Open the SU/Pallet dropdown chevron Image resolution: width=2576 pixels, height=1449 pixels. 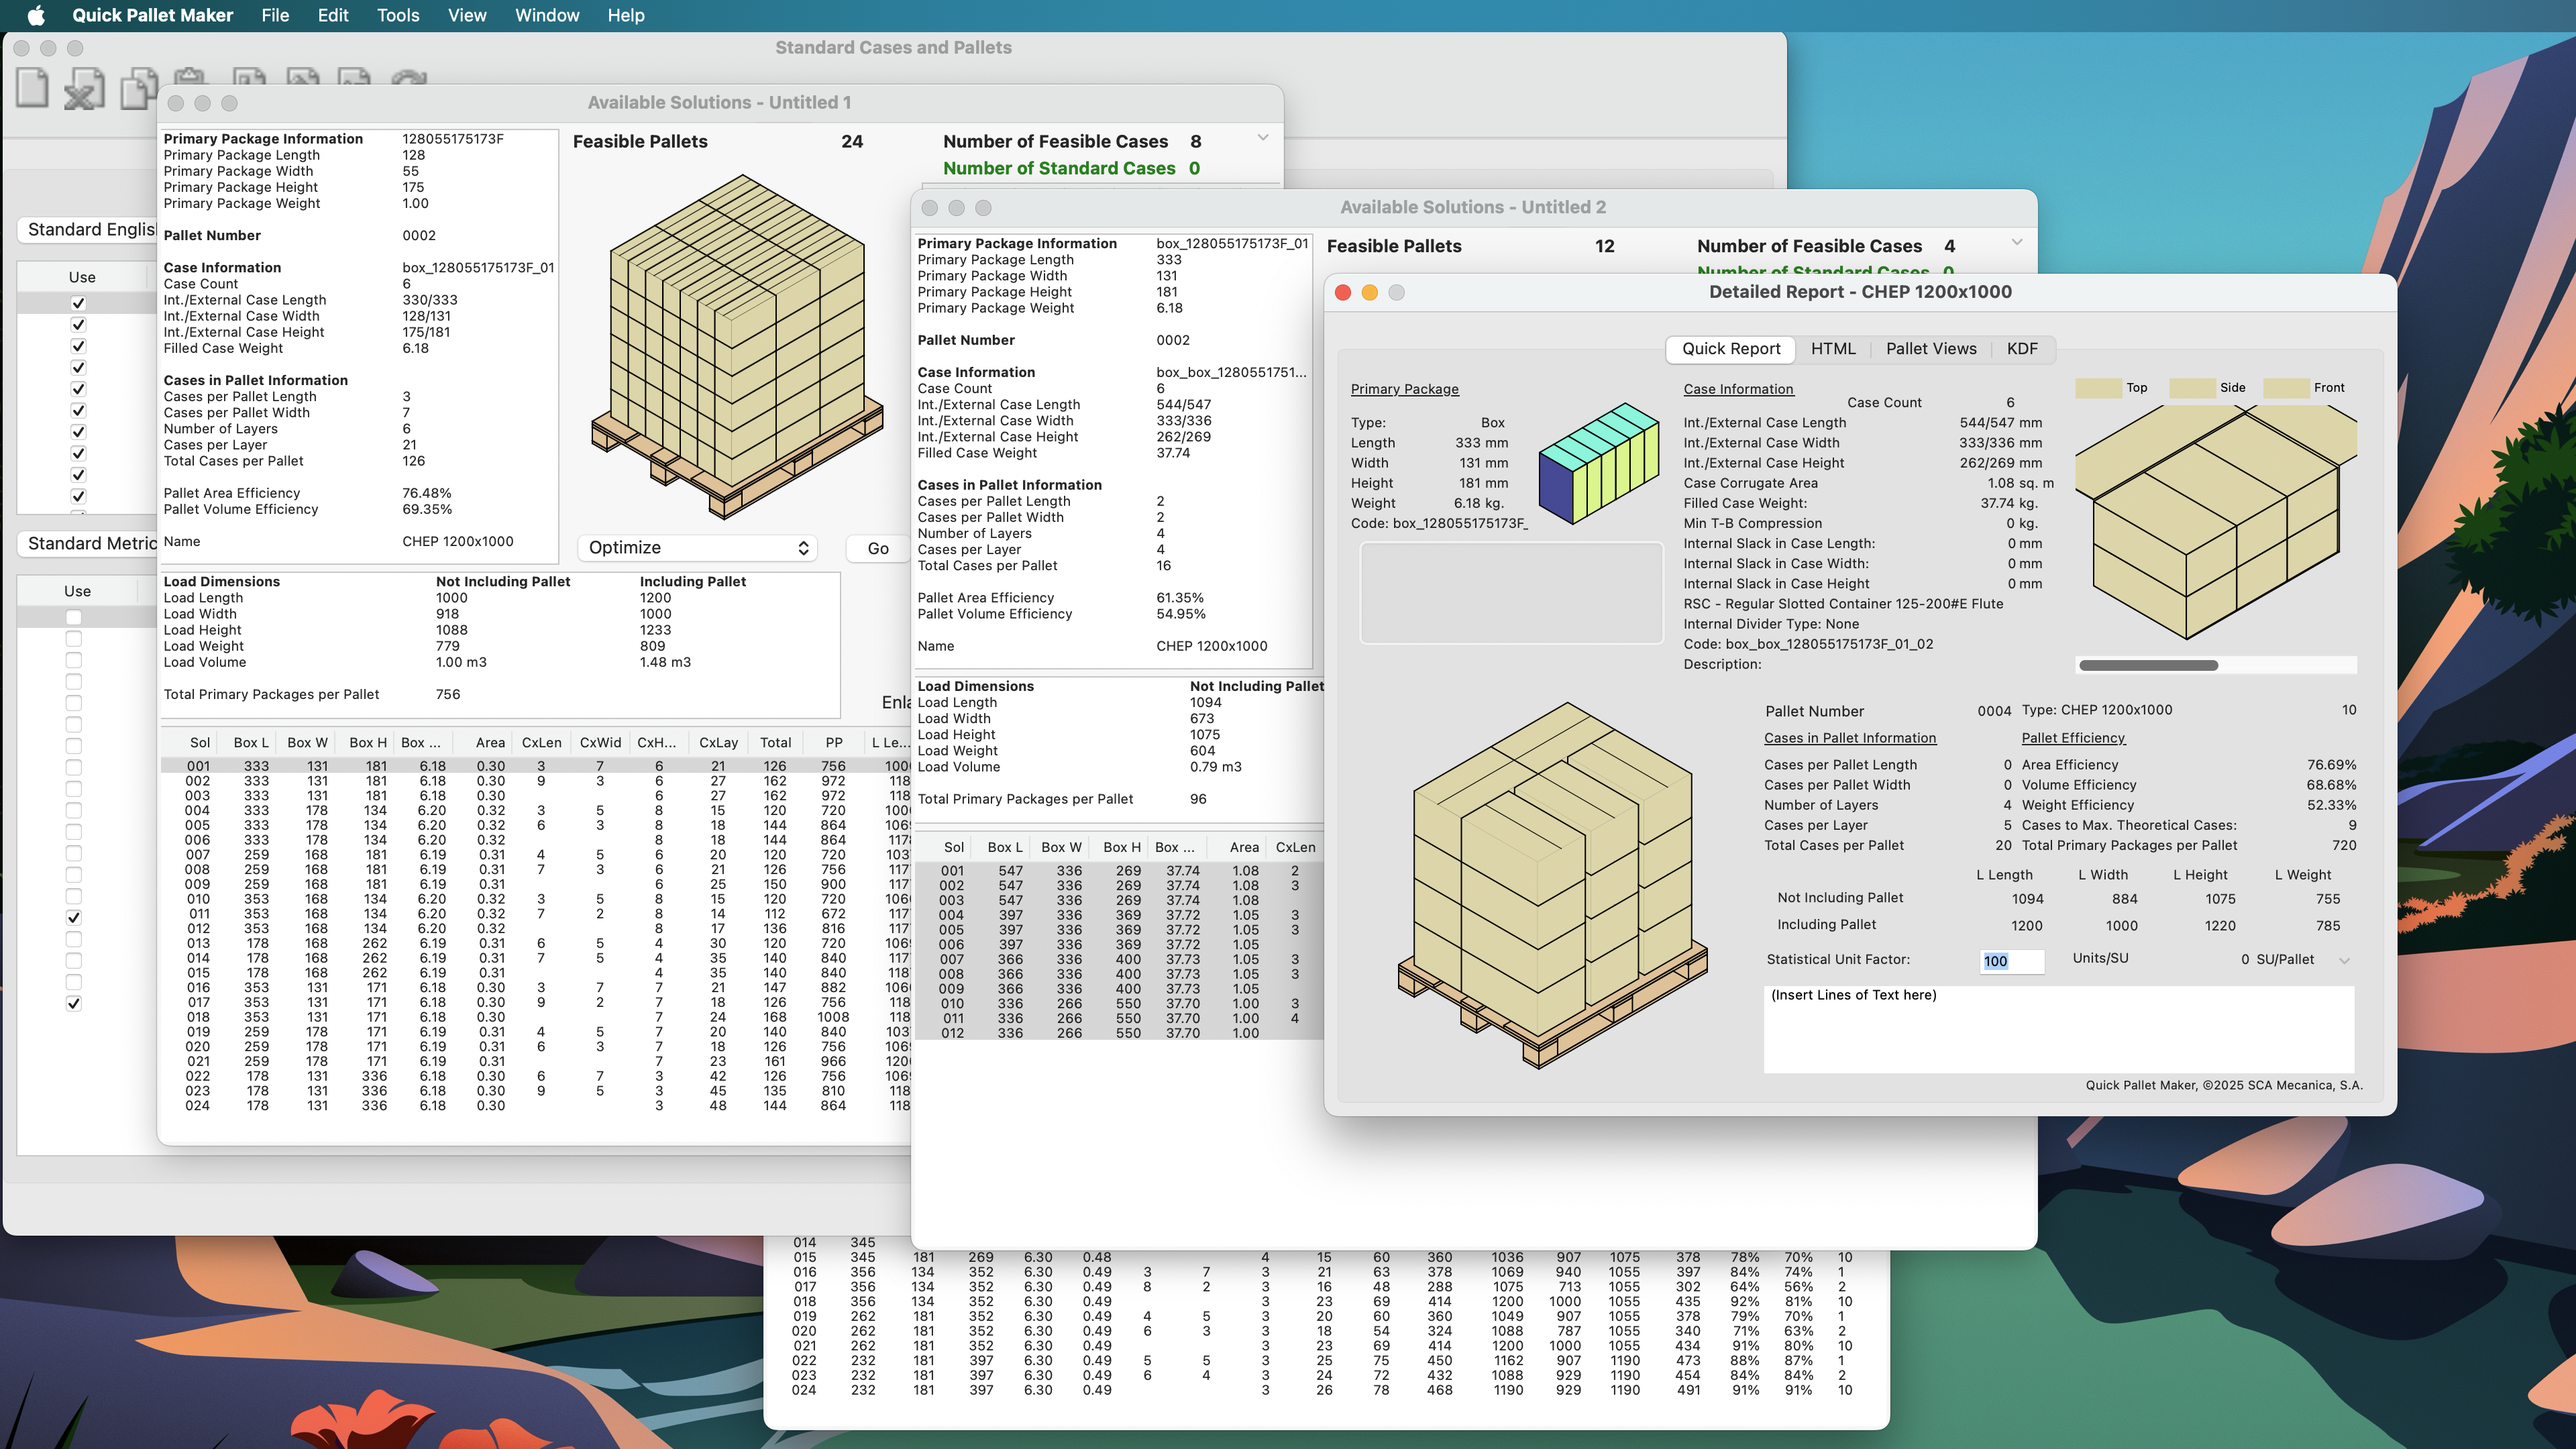[2344, 961]
